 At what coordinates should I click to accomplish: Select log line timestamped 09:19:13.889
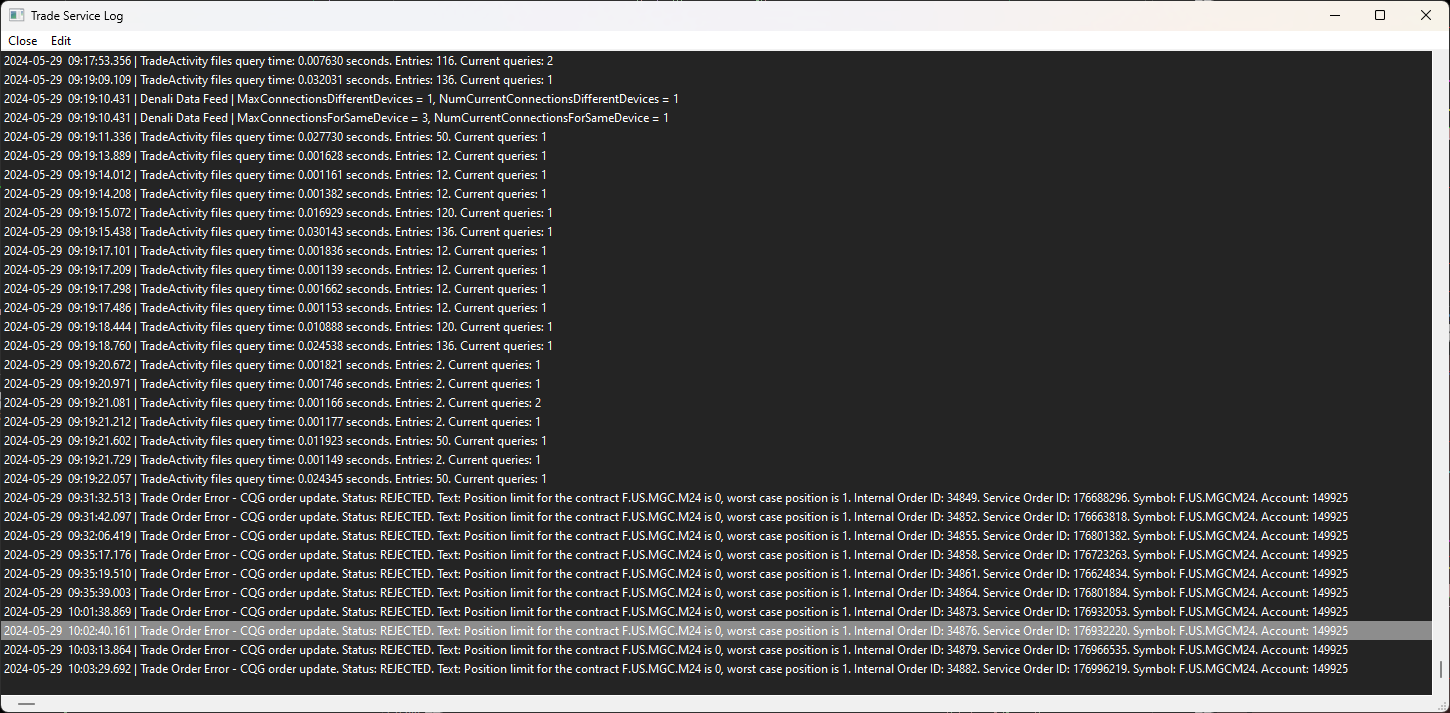tap(716, 156)
